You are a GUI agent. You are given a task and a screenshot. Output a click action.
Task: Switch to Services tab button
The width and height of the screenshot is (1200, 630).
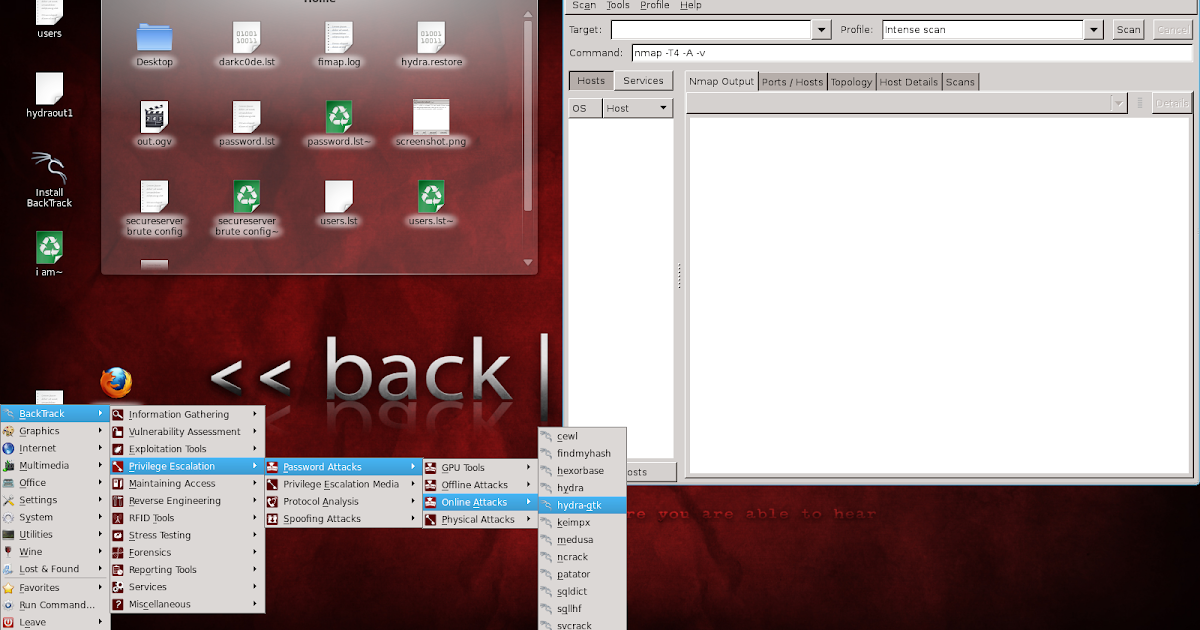643,81
